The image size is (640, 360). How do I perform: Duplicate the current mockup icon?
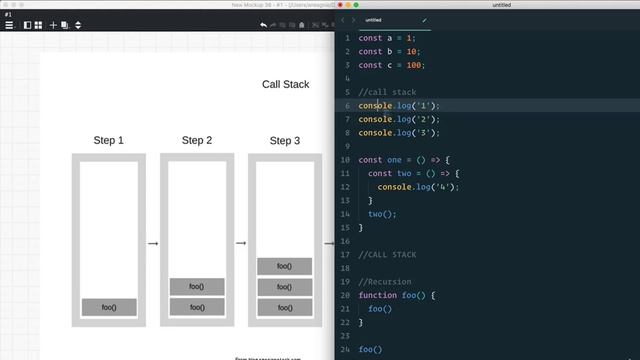64,25
